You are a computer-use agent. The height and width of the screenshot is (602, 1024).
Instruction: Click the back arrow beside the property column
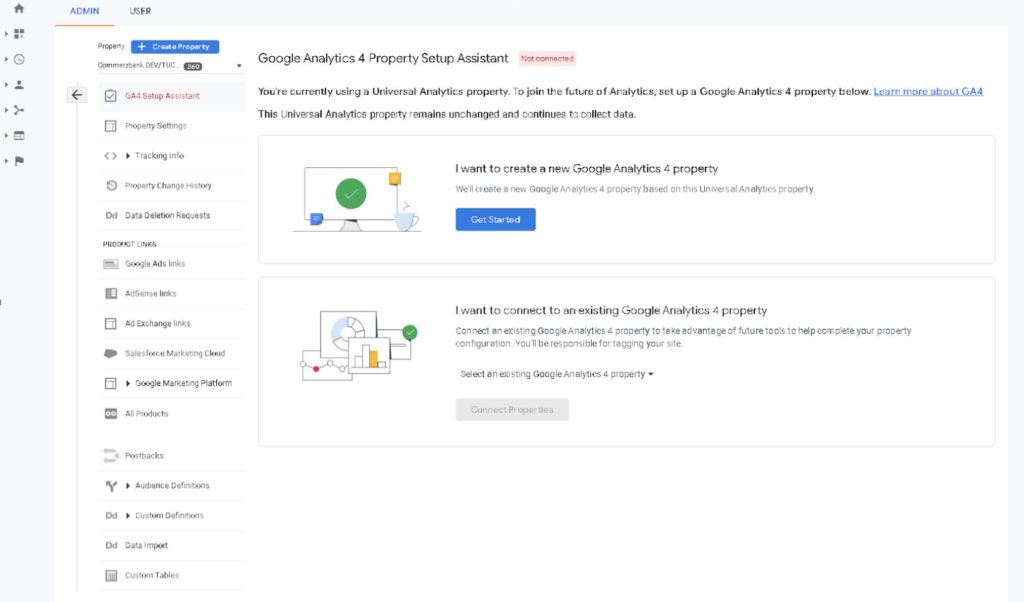[x=76, y=95]
